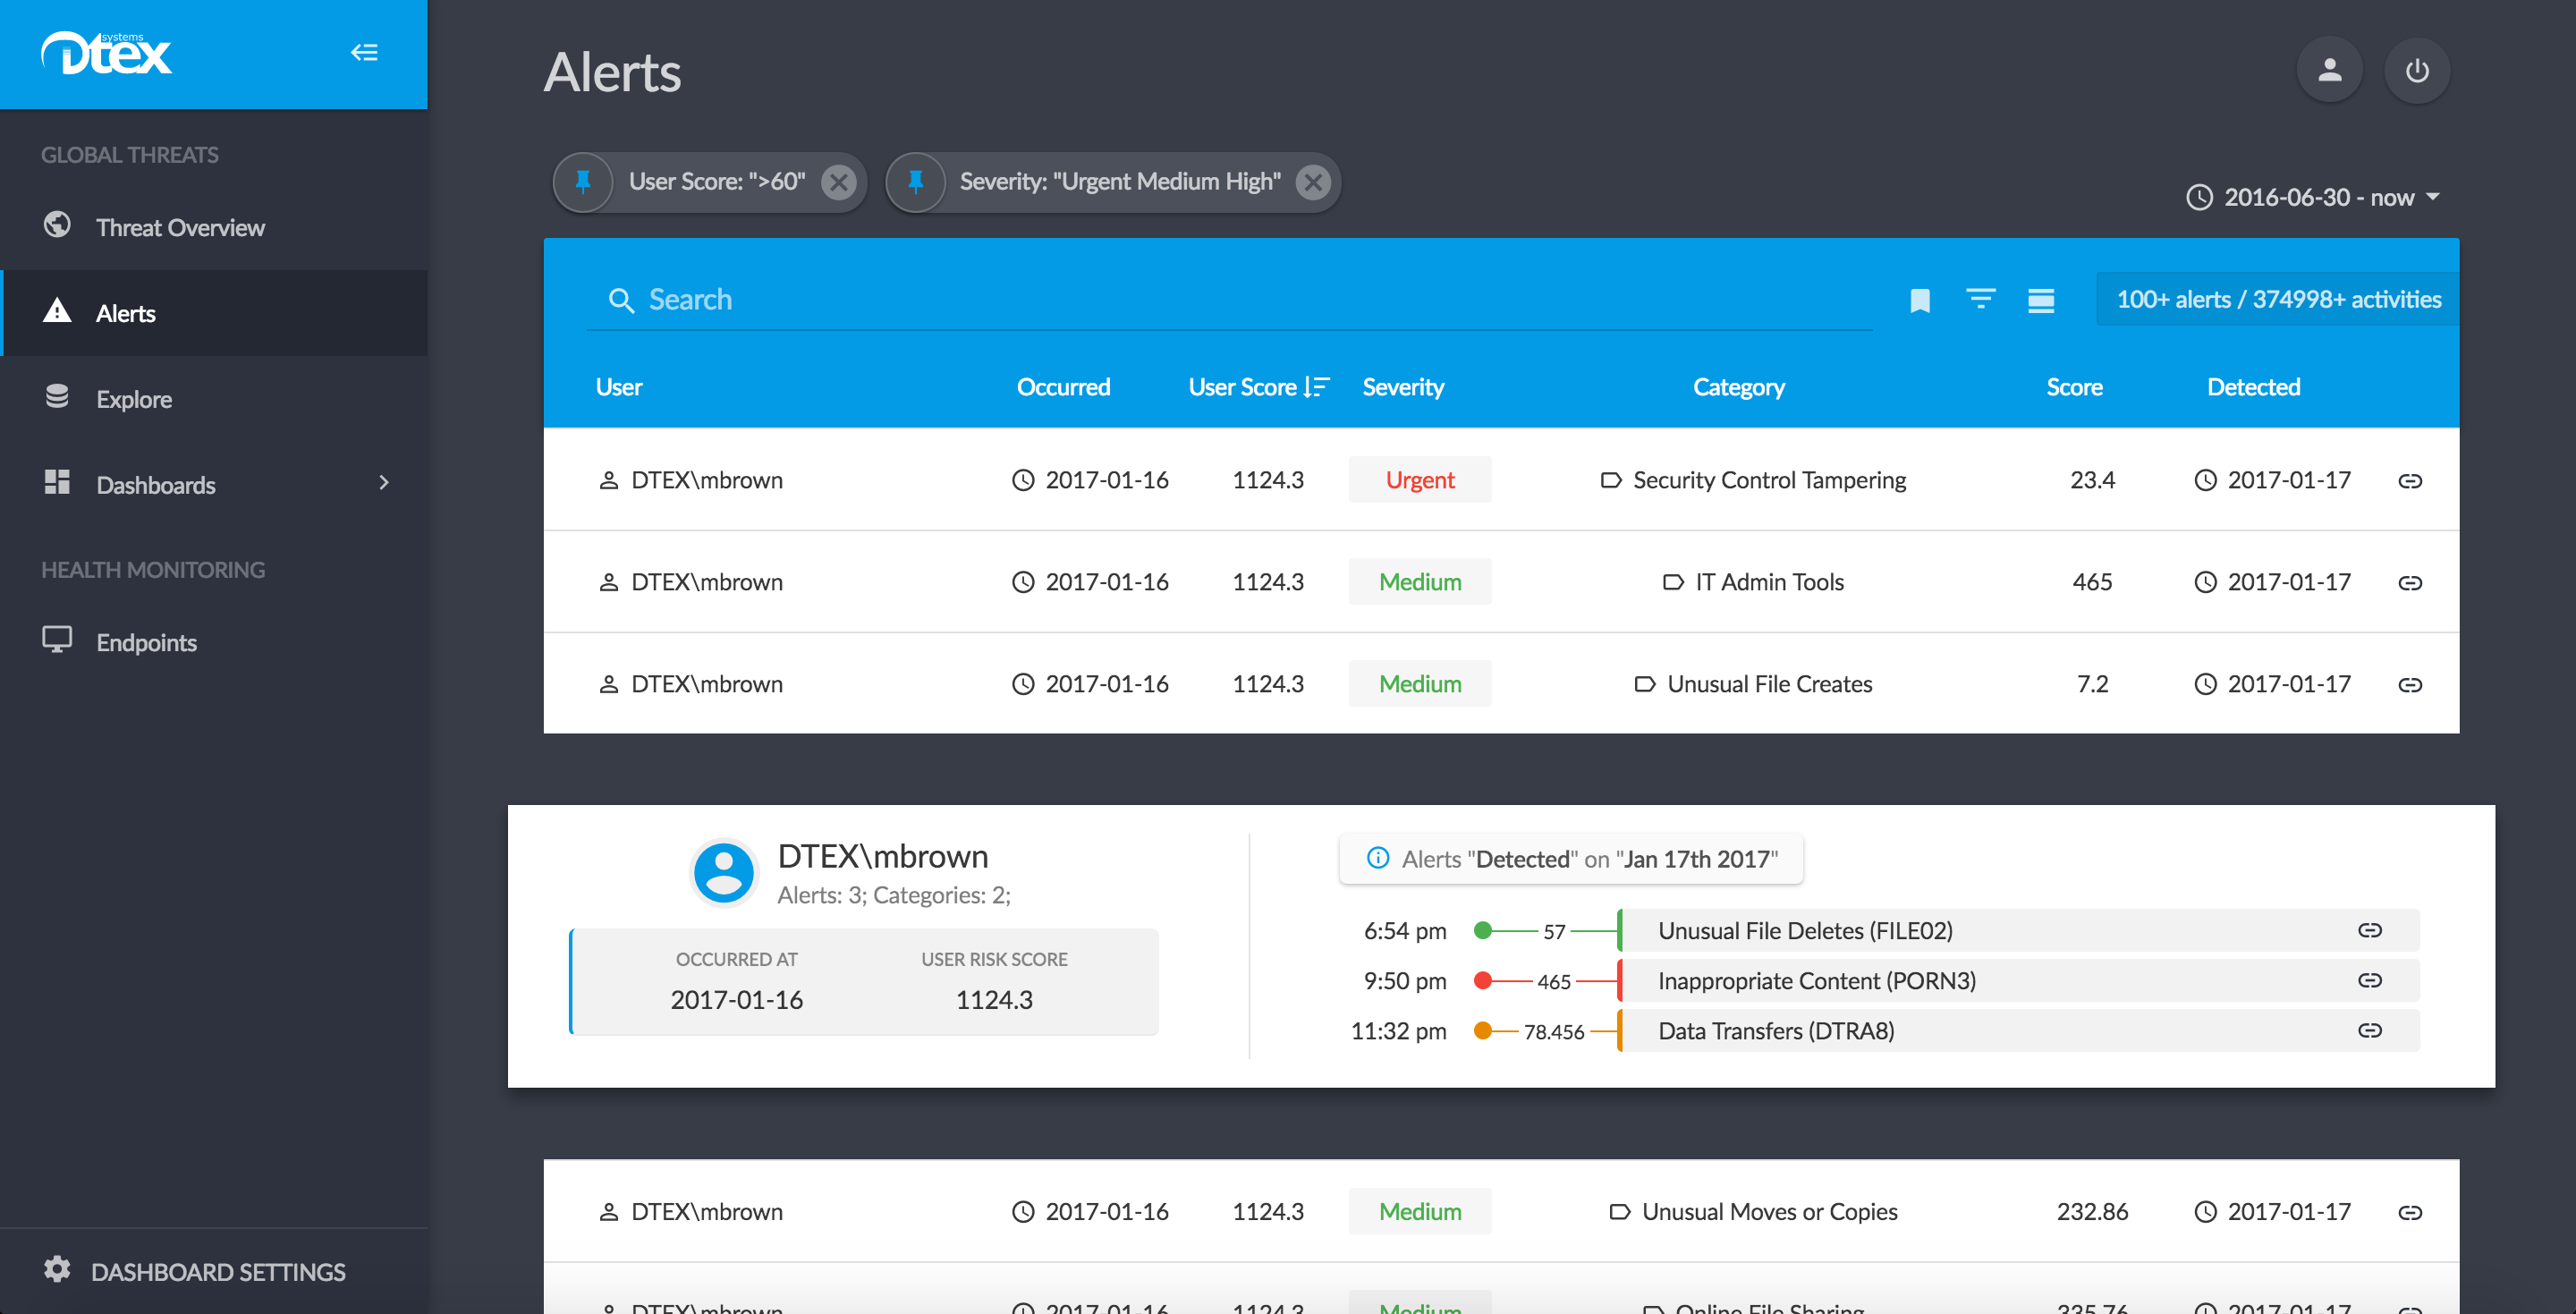Screen dimensions: 2576x1314
Task: Click user icon in Security Control Tampering row
Action: pyautogui.click(x=608, y=481)
